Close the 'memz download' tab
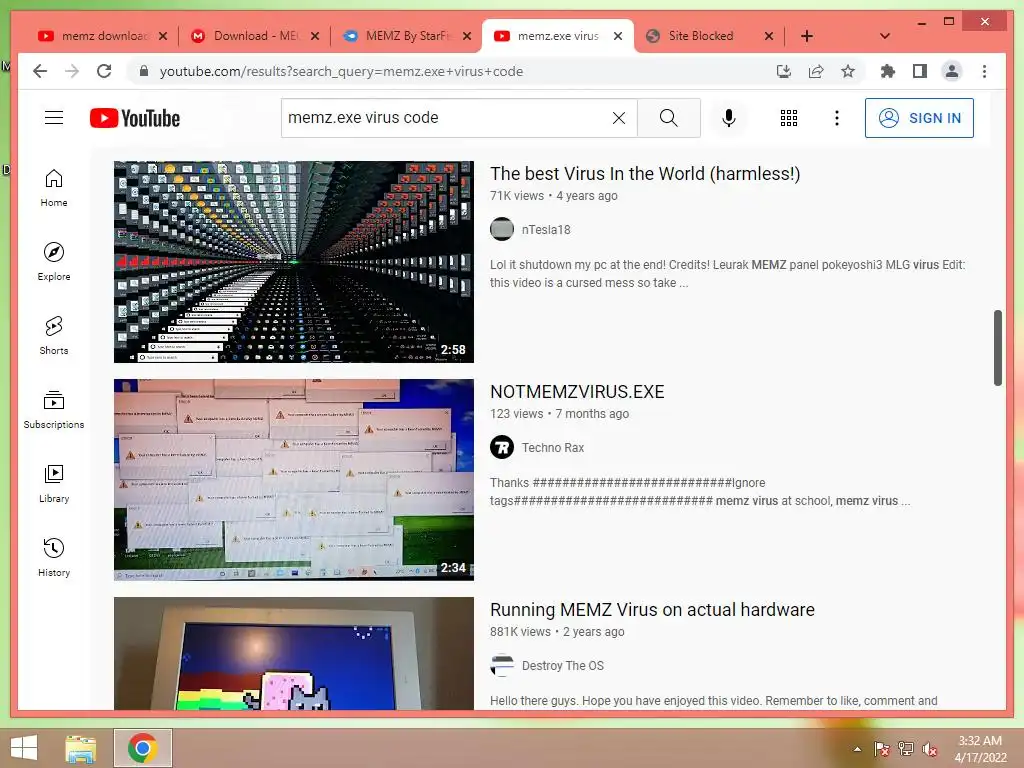 click(163, 36)
